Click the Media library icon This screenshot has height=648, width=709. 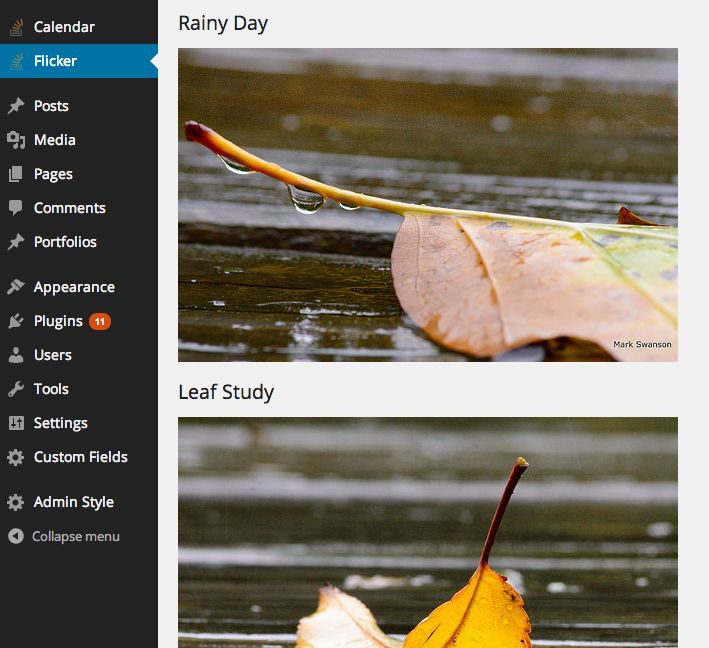[16, 140]
